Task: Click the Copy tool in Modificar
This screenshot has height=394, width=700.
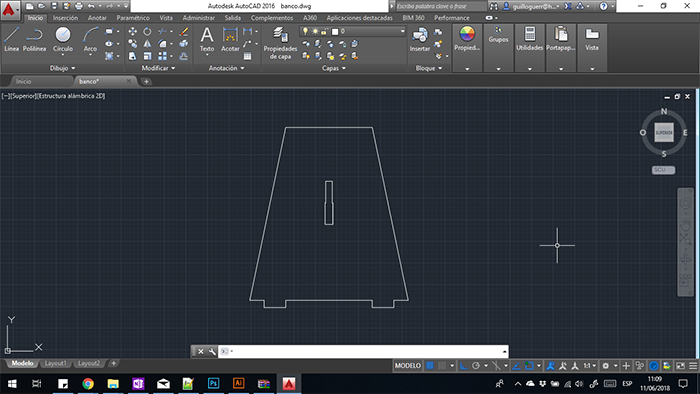Action: 133,44
